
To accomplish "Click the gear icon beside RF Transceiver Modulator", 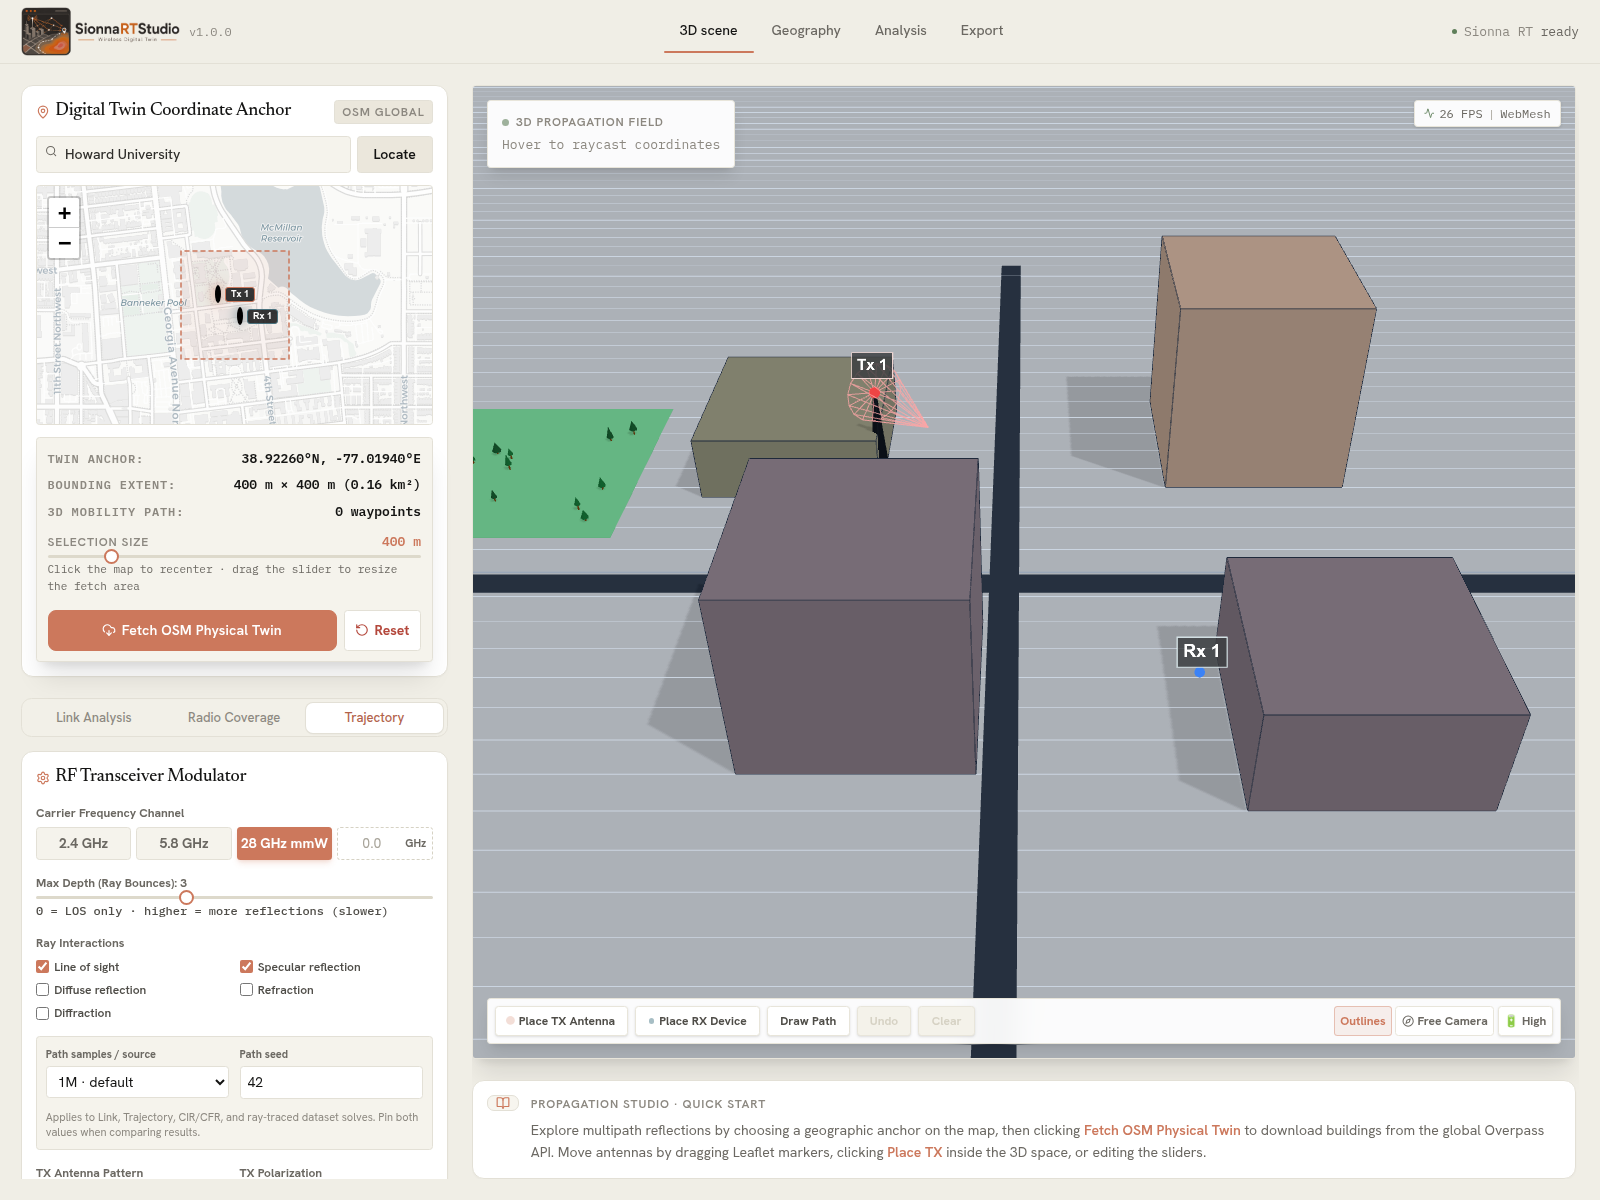I will tap(43, 777).
